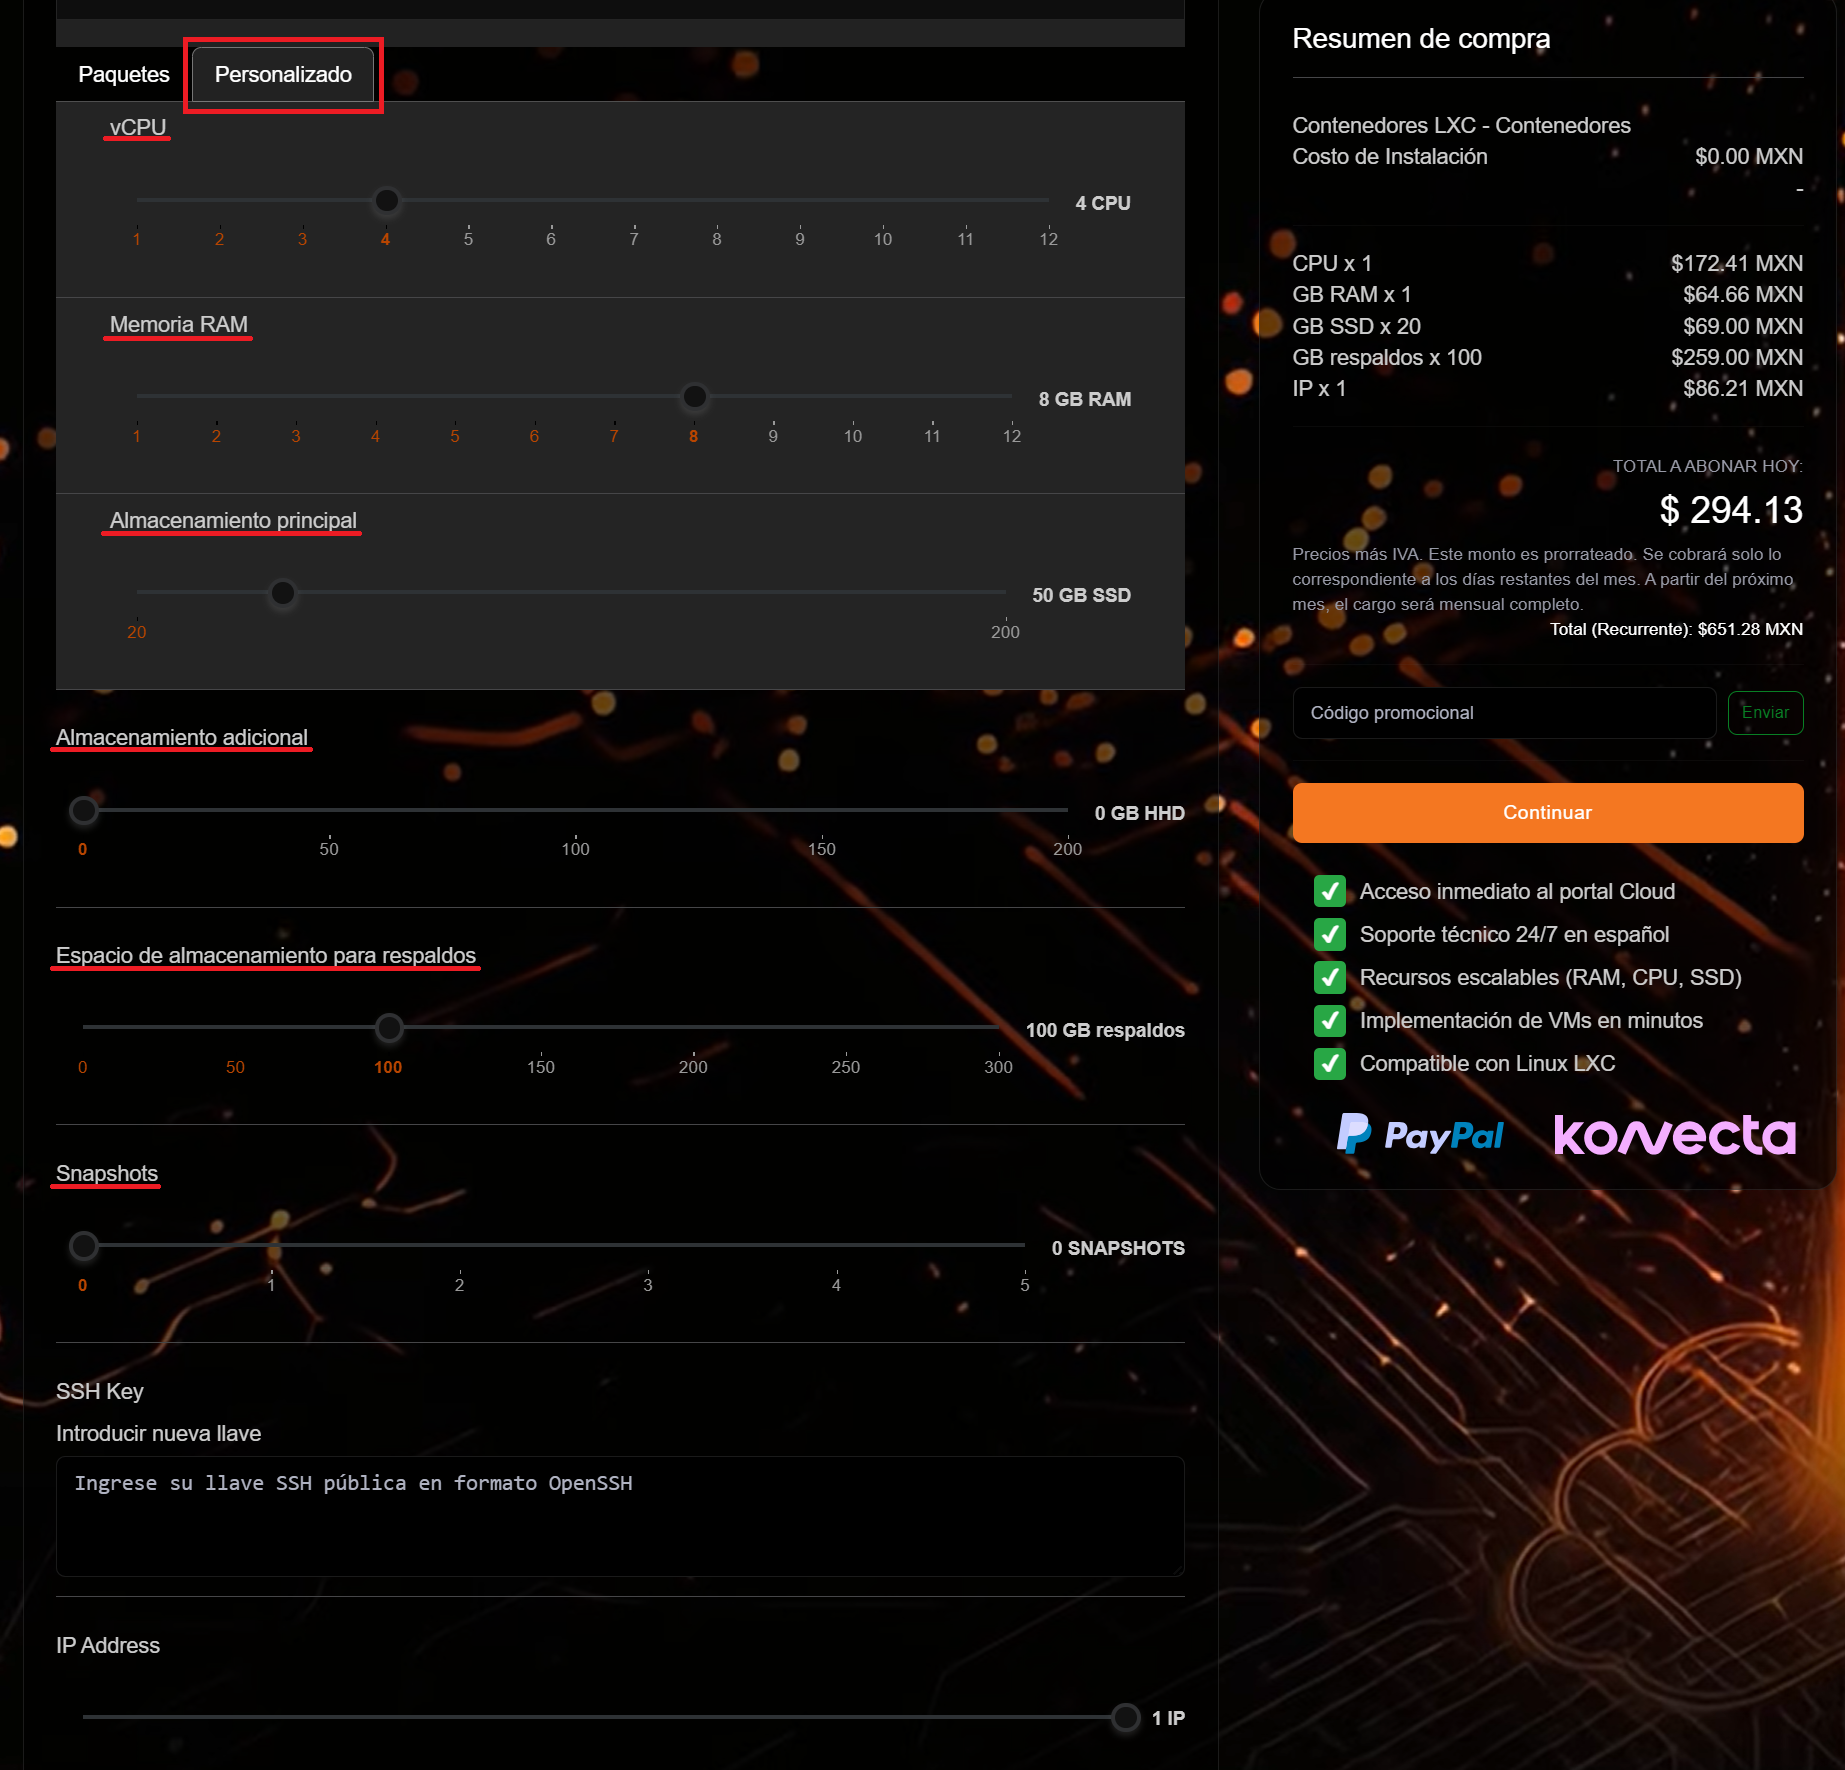Click the Memoria RAM slider handle
The width and height of the screenshot is (1845, 1770).
click(x=694, y=397)
